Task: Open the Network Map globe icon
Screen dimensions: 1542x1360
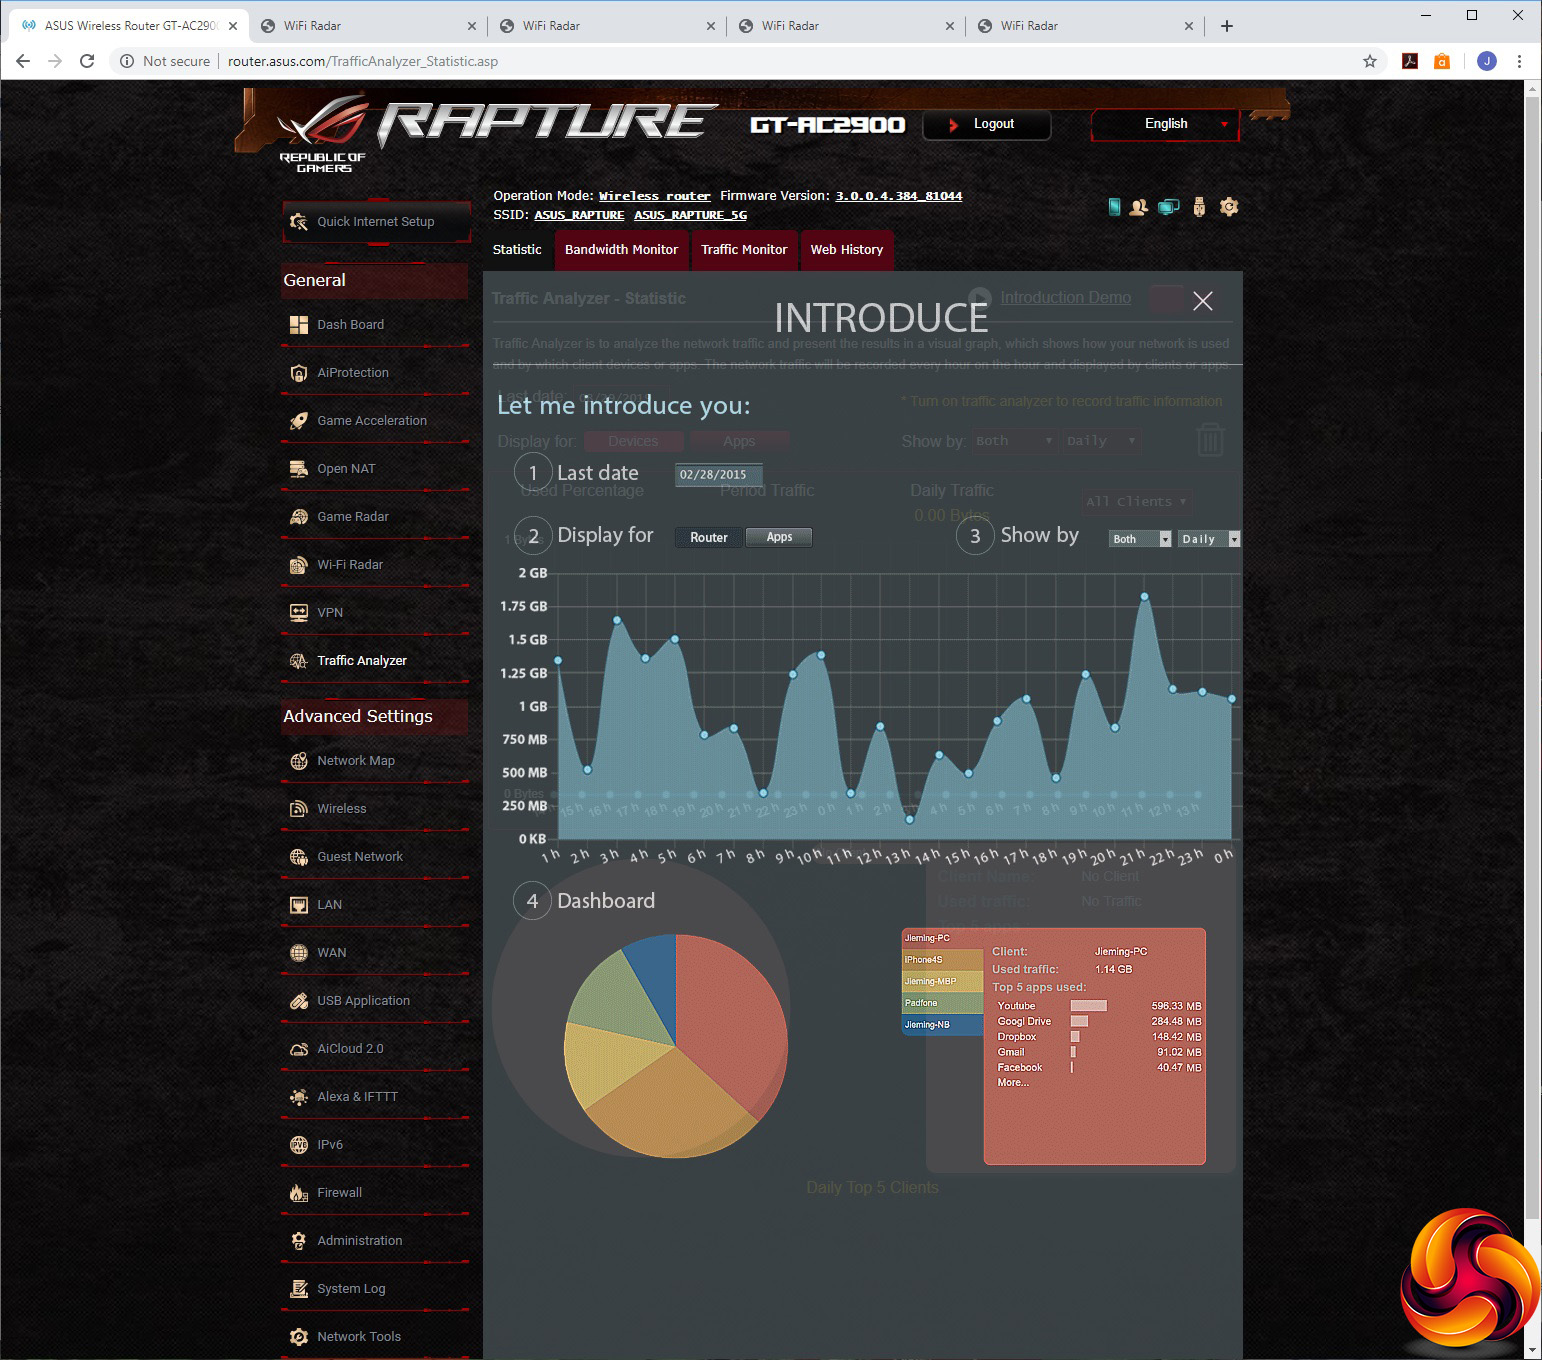Action: [x=298, y=761]
